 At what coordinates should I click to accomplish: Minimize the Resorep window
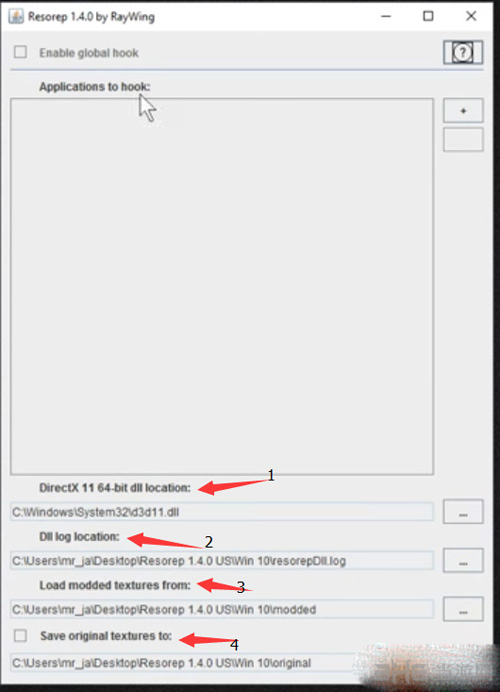click(386, 16)
